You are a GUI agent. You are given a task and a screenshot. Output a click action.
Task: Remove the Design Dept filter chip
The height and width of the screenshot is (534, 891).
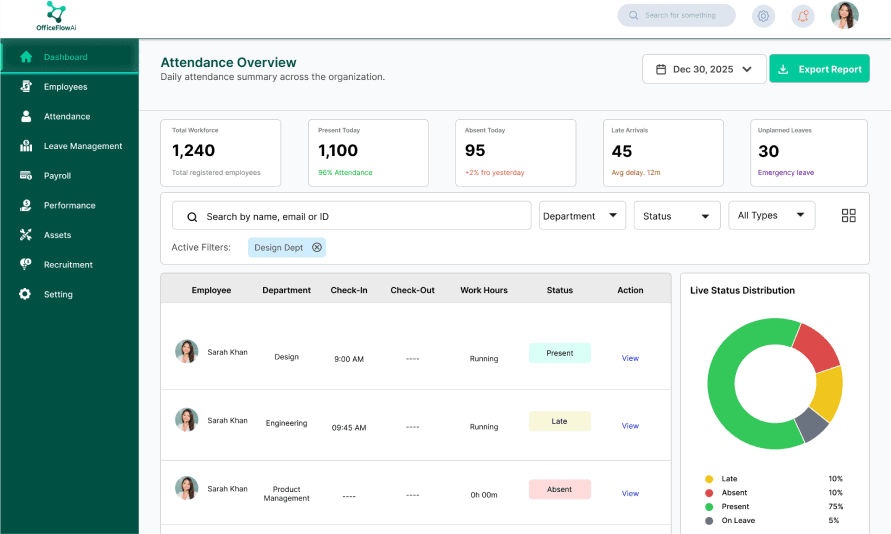(x=317, y=247)
